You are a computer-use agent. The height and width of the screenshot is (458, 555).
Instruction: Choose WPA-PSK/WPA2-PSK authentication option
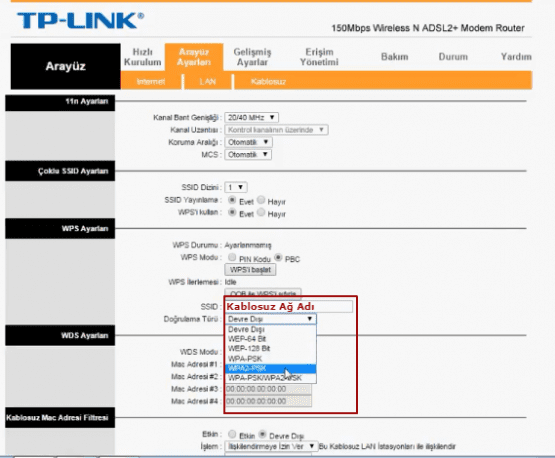tap(271, 378)
